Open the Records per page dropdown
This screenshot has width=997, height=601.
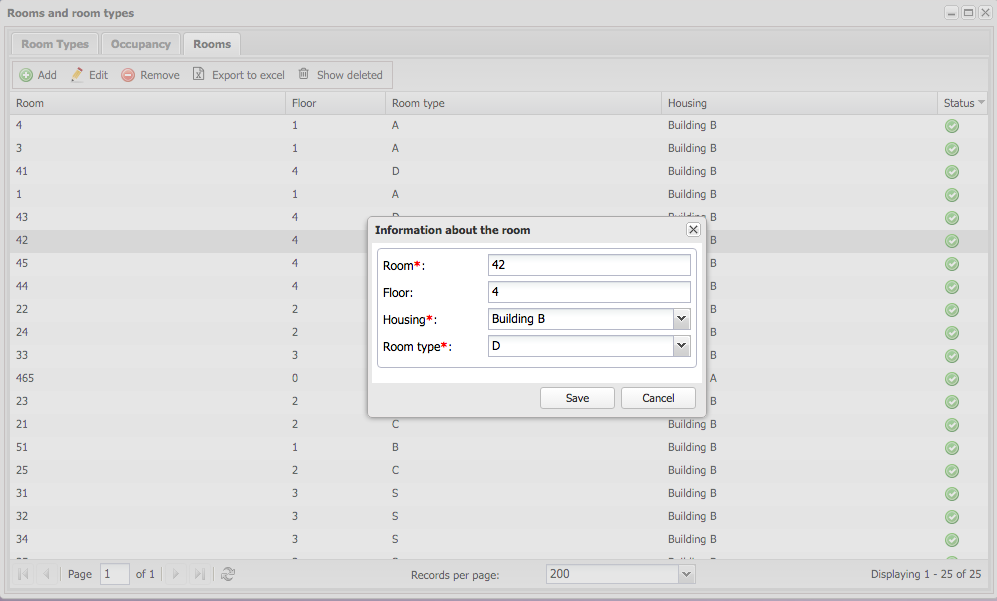tap(686, 574)
